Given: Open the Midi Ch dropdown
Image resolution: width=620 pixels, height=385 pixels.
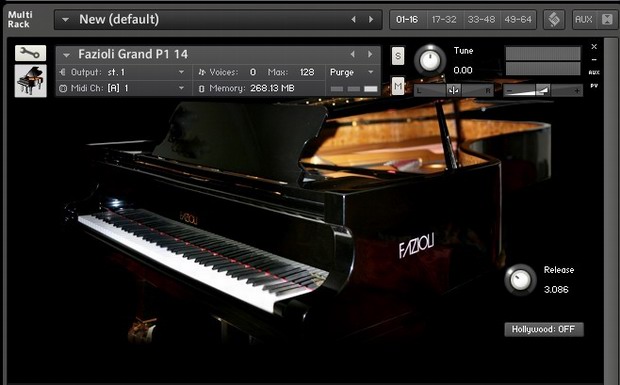Looking at the screenshot, I should tap(181, 88).
